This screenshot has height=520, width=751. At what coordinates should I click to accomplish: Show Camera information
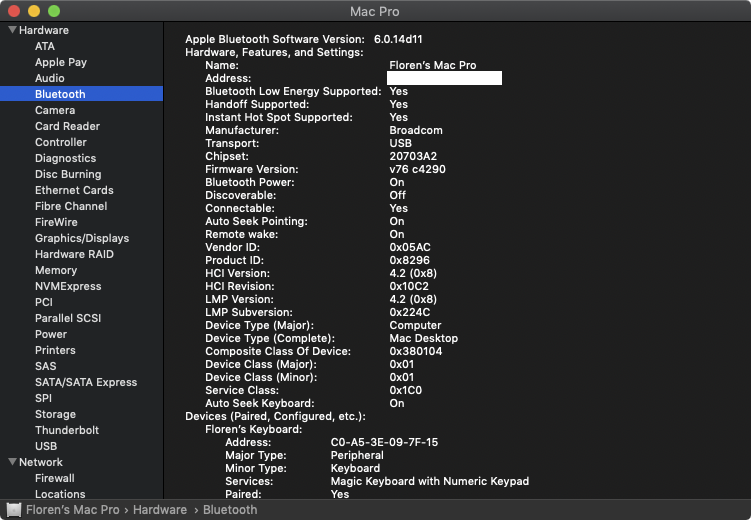55,110
